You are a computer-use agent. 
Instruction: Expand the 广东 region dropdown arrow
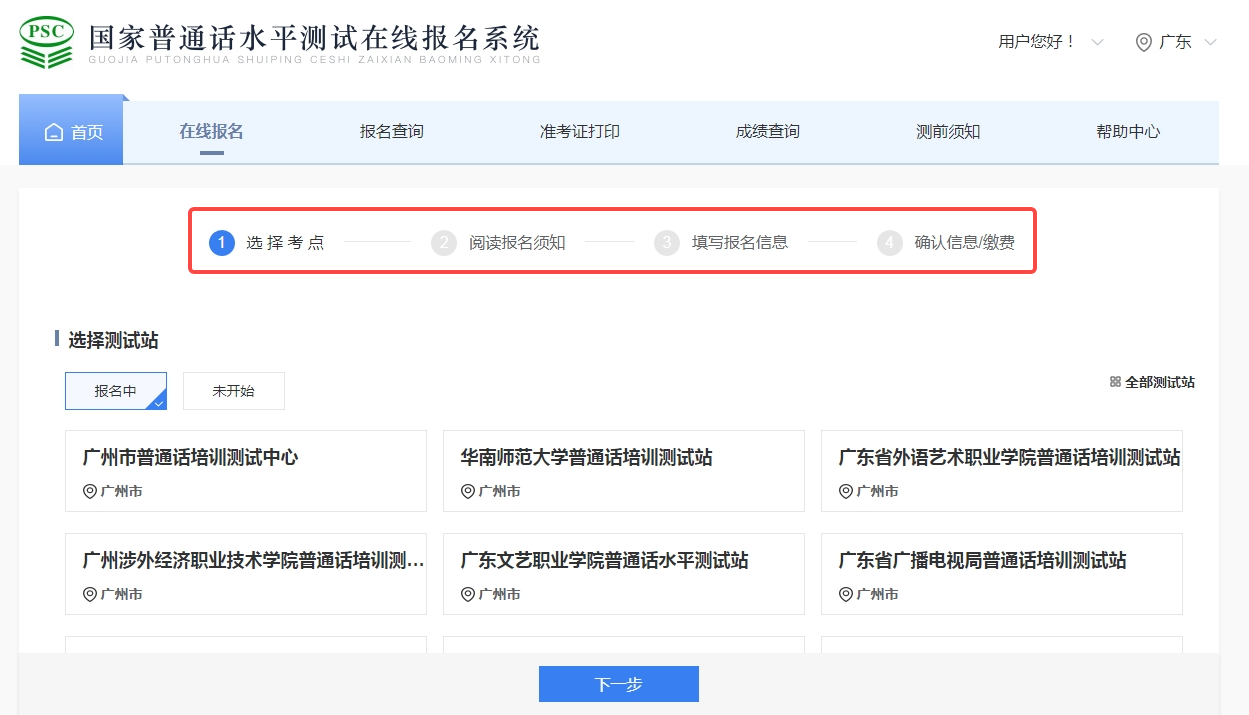[1210, 42]
